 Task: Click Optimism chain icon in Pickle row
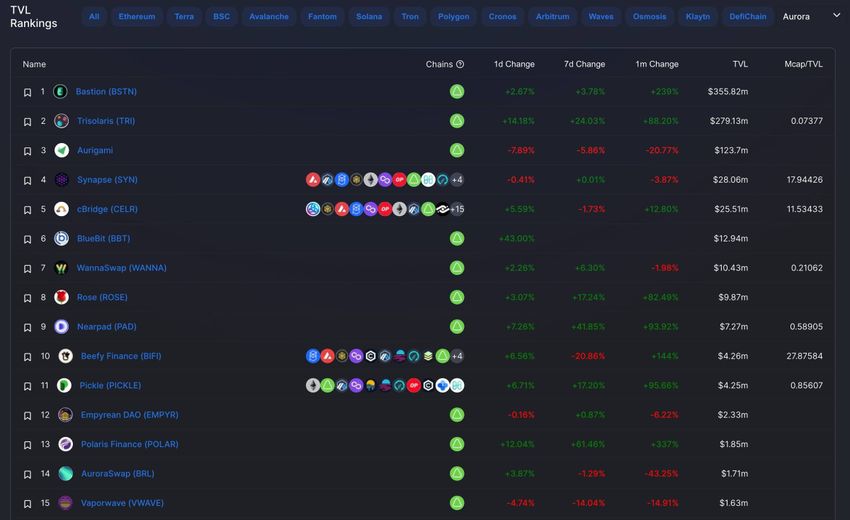tap(414, 385)
